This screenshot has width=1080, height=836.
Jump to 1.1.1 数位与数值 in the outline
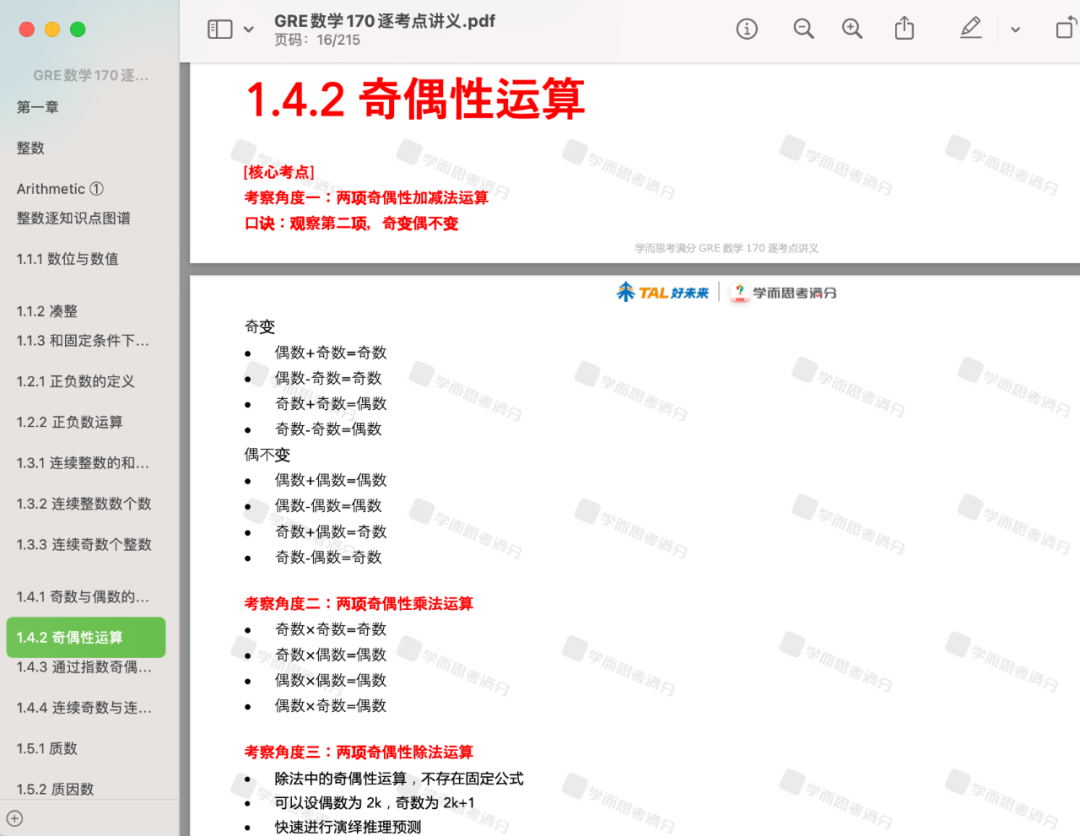[x=67, y=259]
